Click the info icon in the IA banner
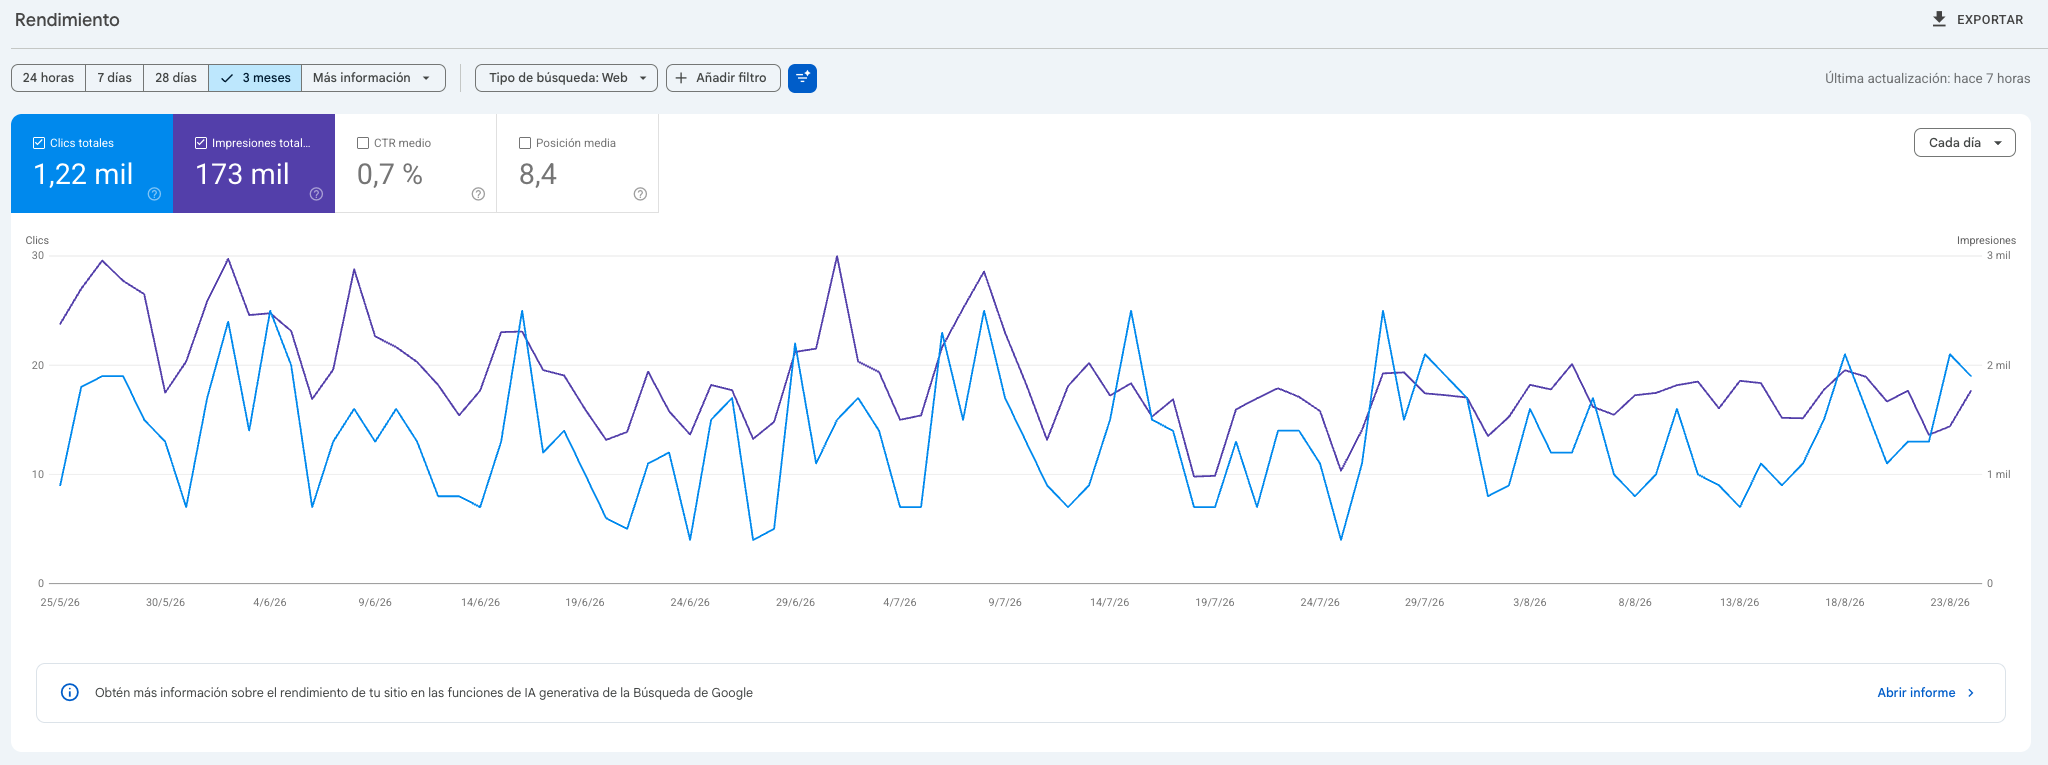The width and height of the screenshot is (2048, 765). coord(70,692)
